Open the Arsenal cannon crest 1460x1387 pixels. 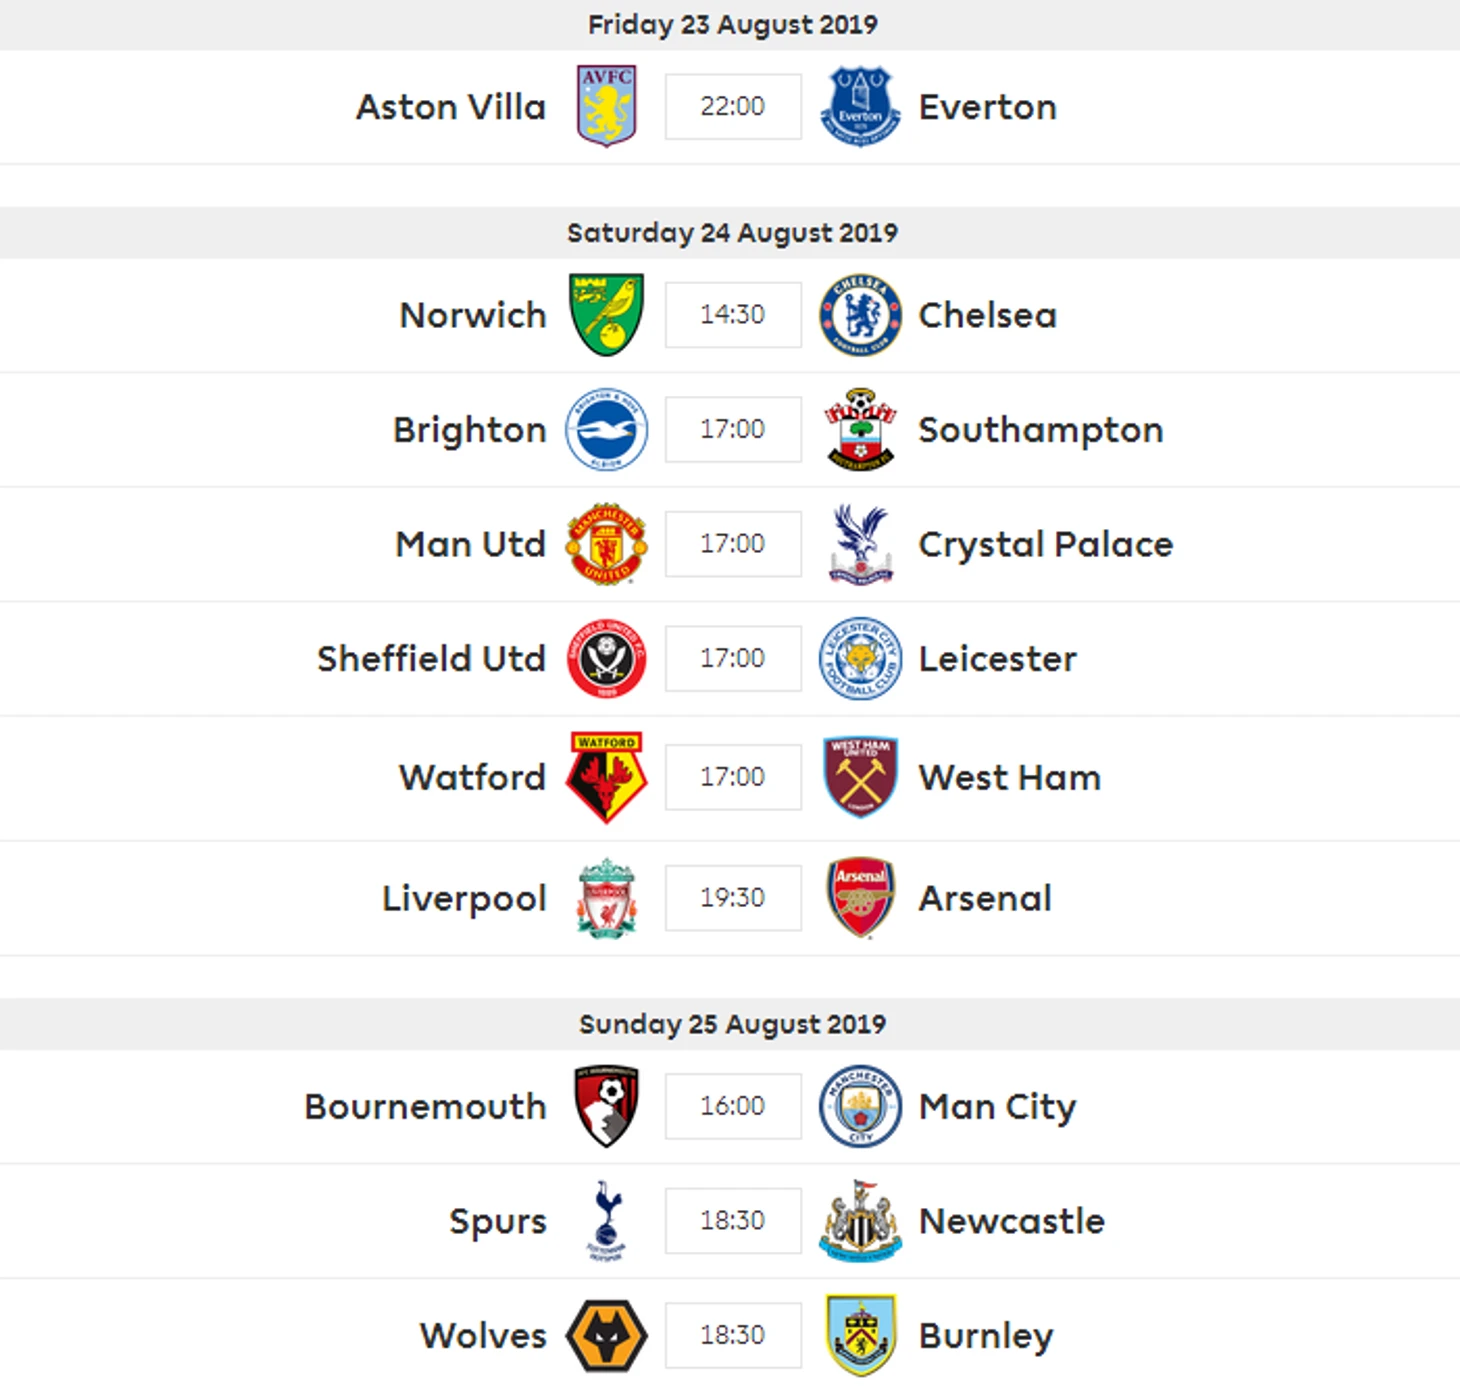[x=860, y=897]
